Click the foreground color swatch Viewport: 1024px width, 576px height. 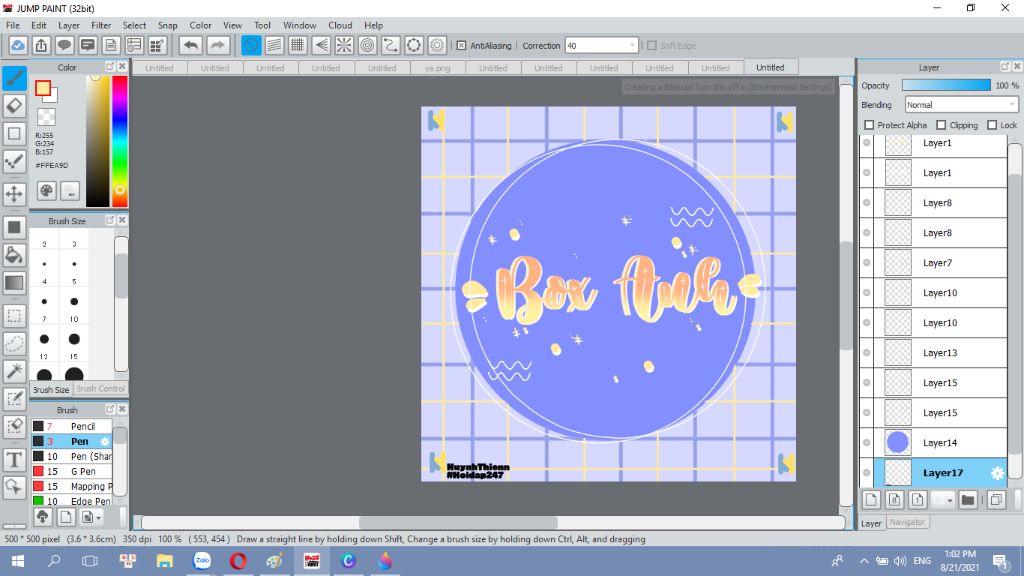click(43, 88)
